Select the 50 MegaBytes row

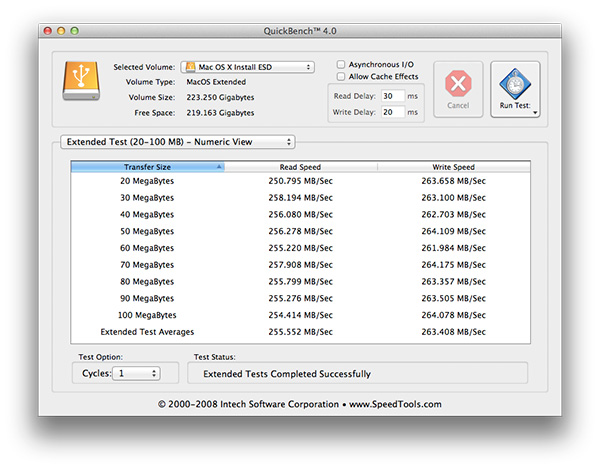click(x=300, y=231)
